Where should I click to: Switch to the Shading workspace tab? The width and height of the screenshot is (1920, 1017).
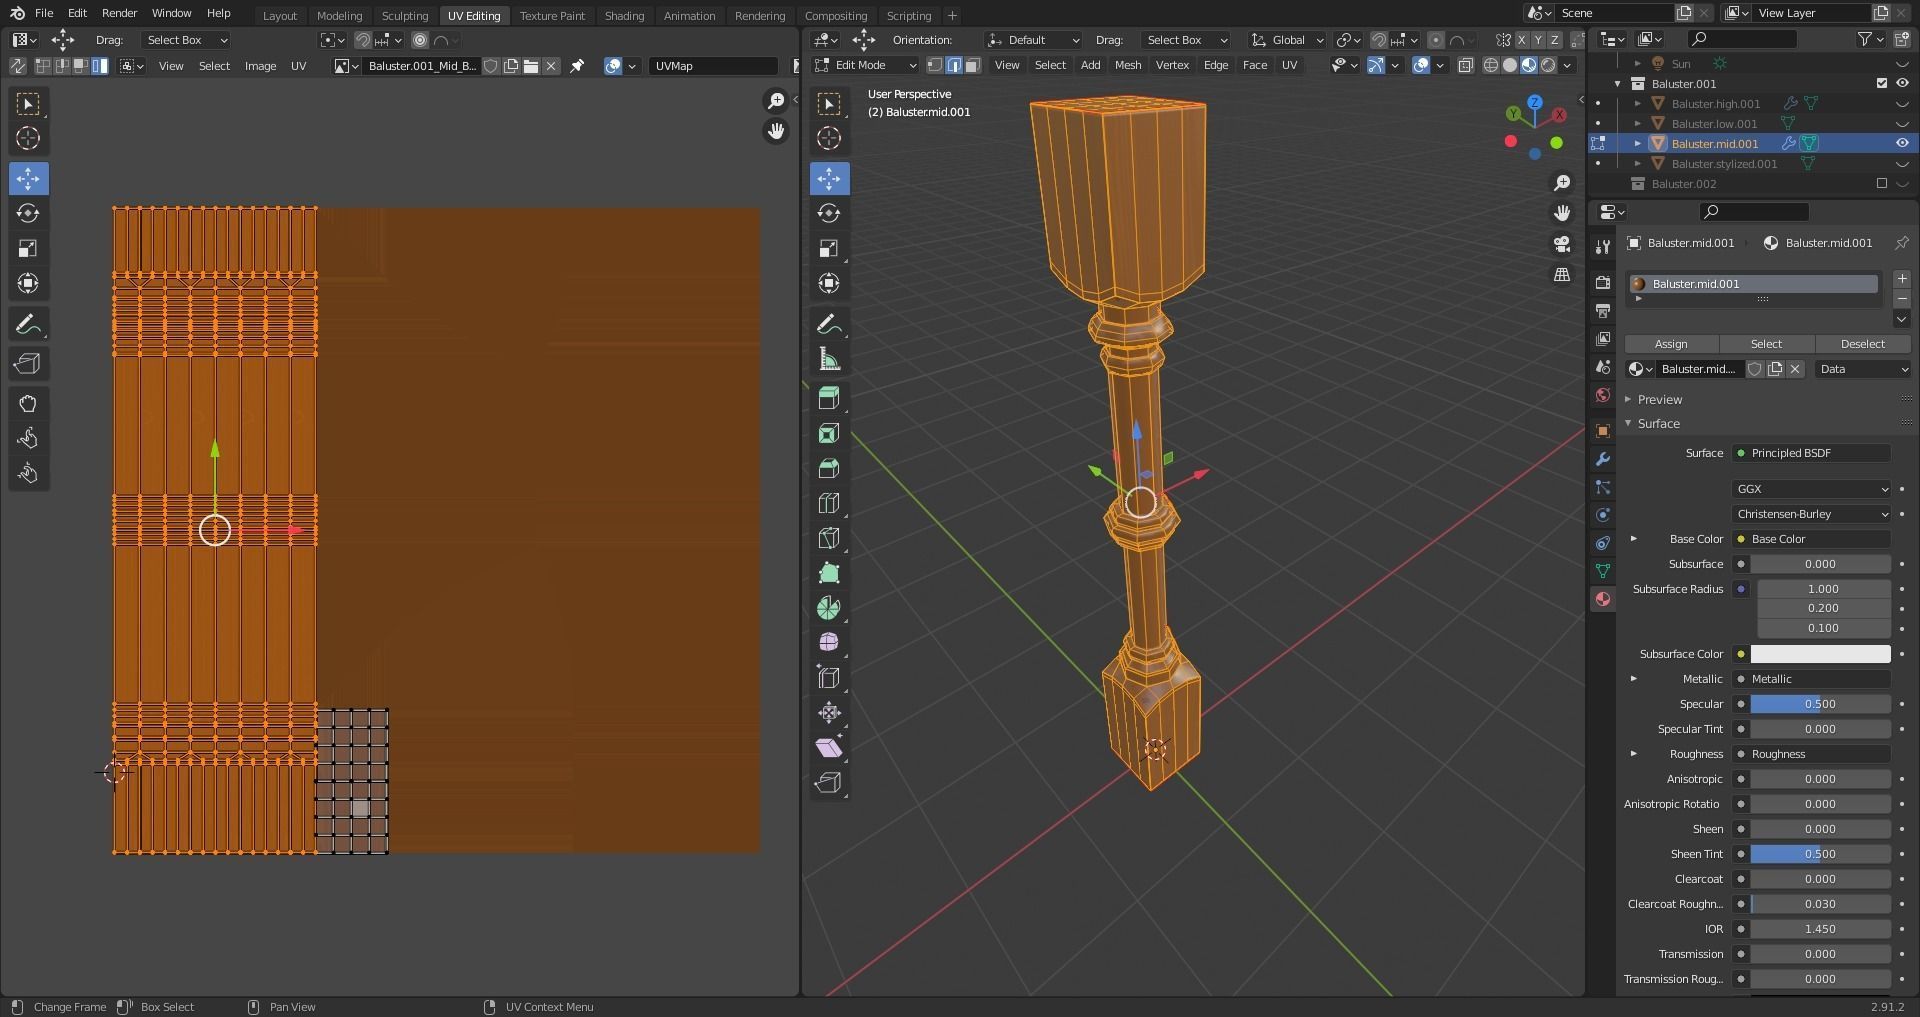624,15
